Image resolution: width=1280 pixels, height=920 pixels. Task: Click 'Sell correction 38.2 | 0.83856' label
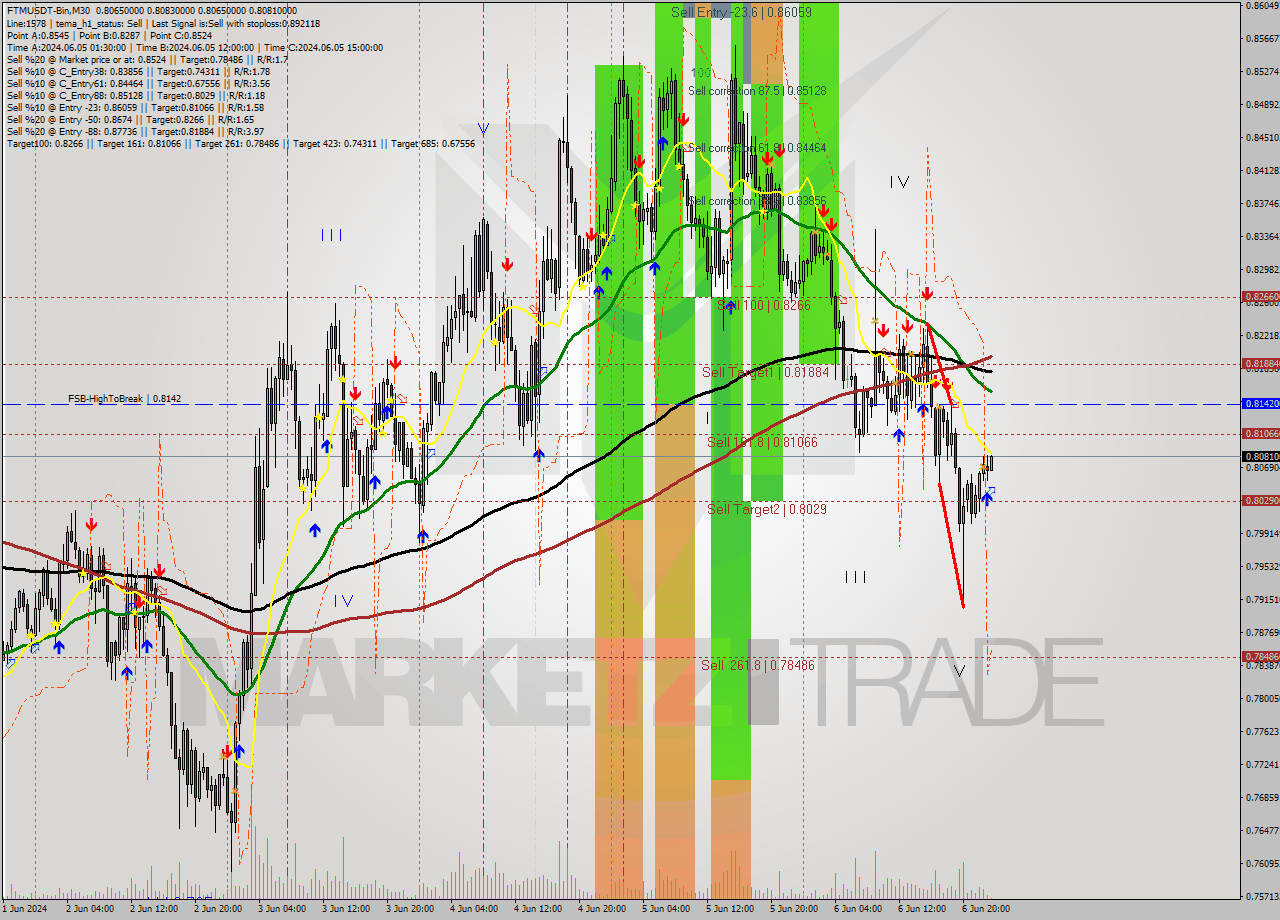coord(757,201)
